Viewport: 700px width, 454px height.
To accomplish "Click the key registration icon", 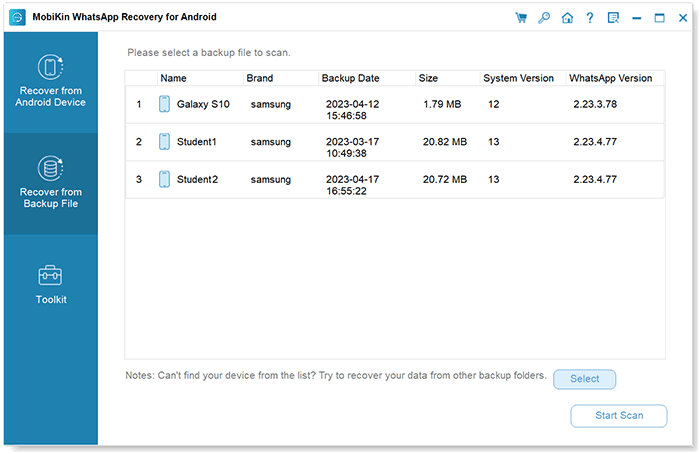I will [544, 18].
